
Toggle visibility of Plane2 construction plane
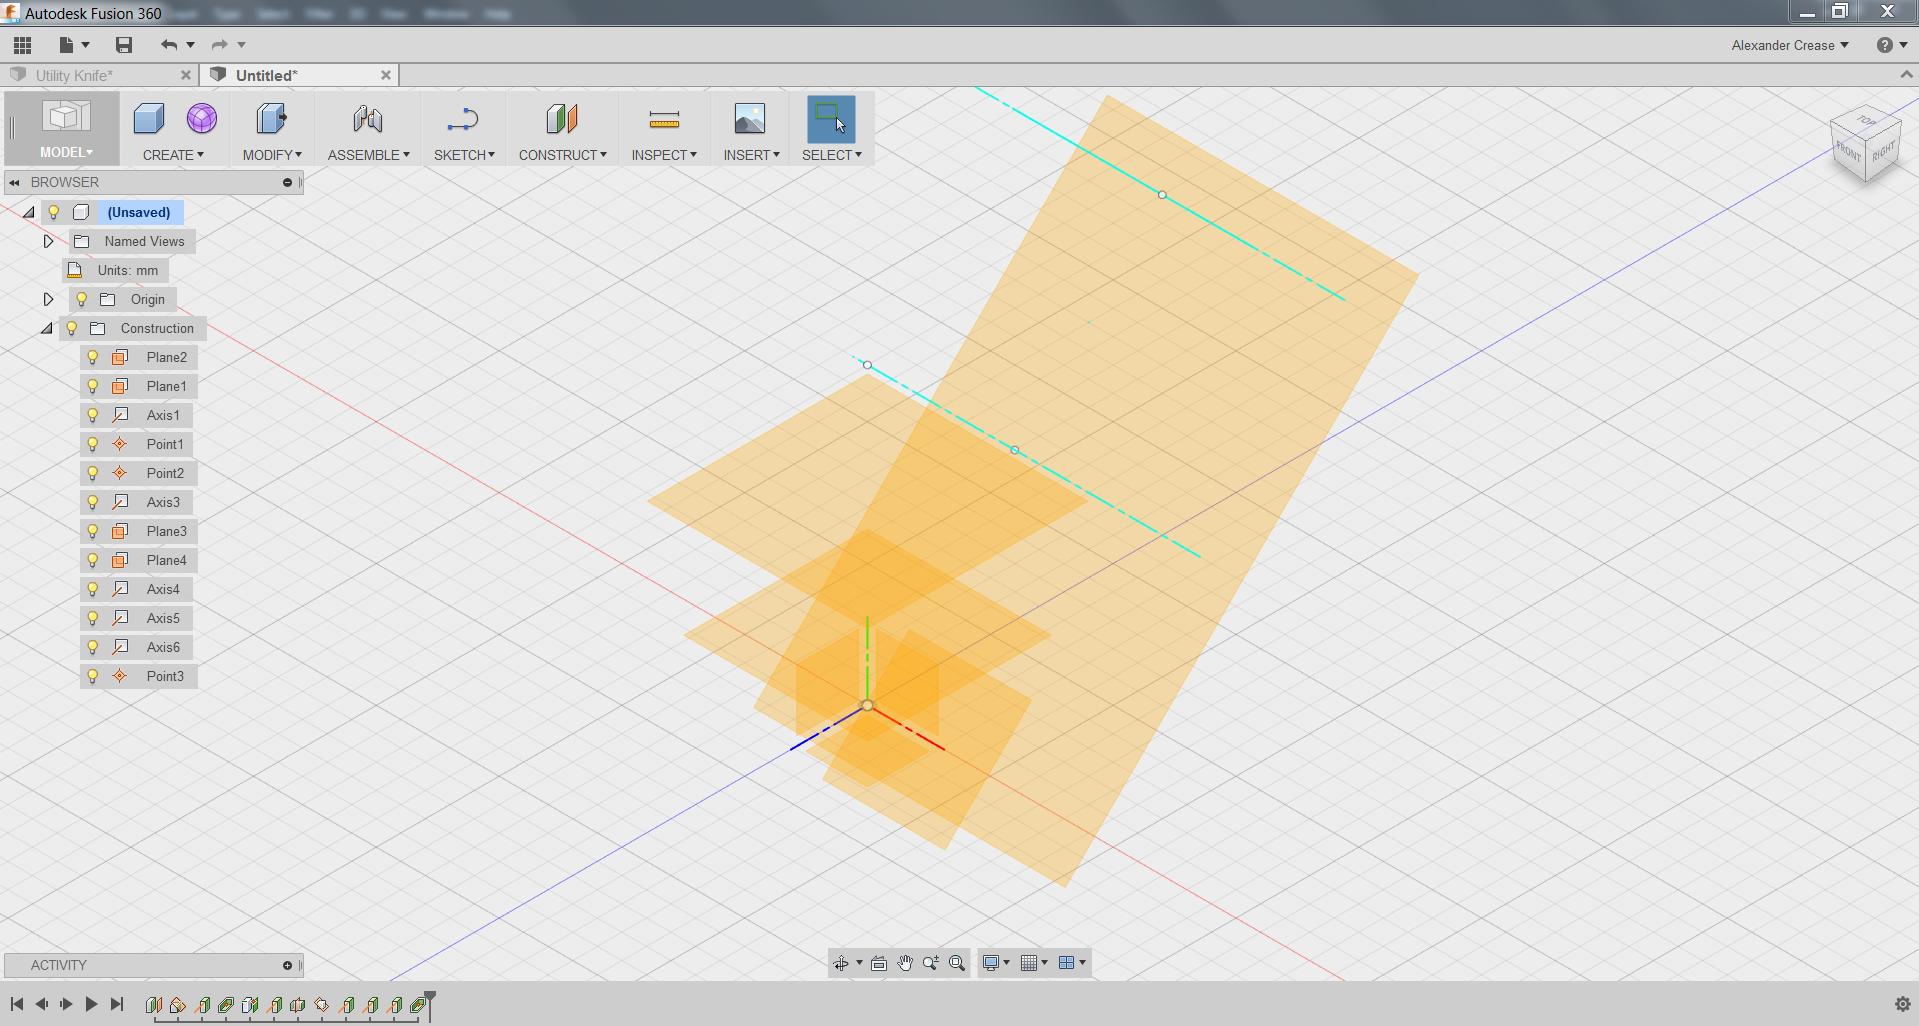click(x=93, y=357)
